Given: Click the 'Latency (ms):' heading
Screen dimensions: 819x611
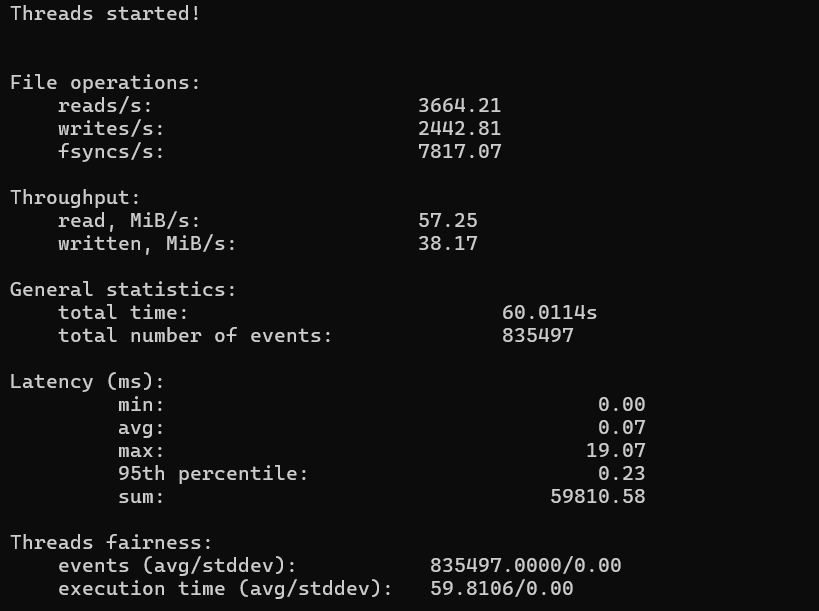Looking at the screenshot, I should pyautogui.click(x=87, y=381).
